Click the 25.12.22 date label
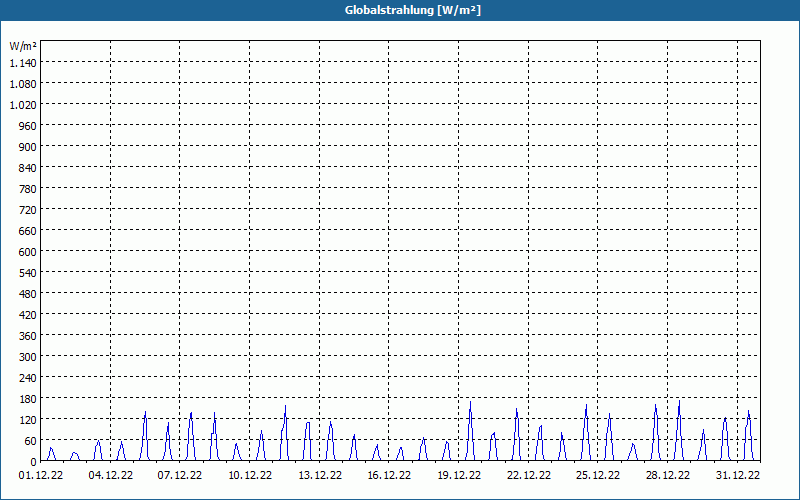The image size is (800, 500). click(598, 476)
